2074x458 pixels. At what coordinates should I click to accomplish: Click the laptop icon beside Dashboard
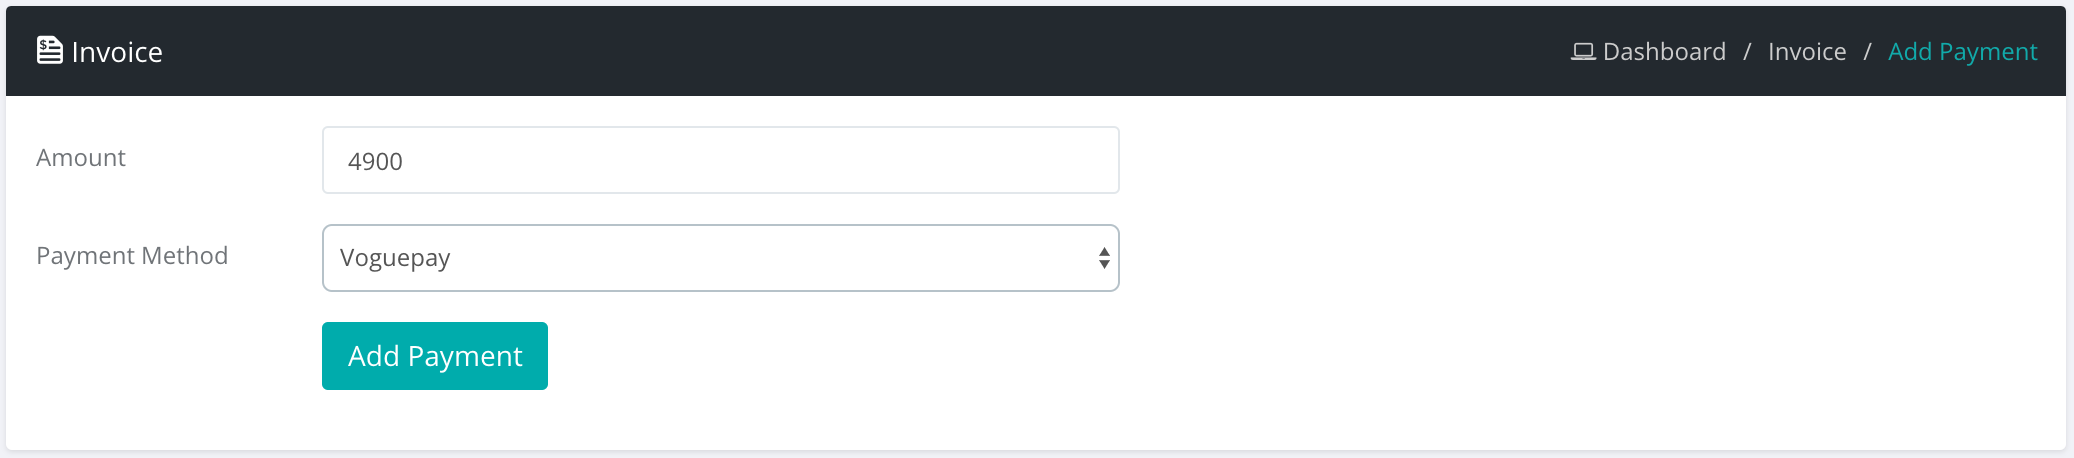(x=1583, y=51)
